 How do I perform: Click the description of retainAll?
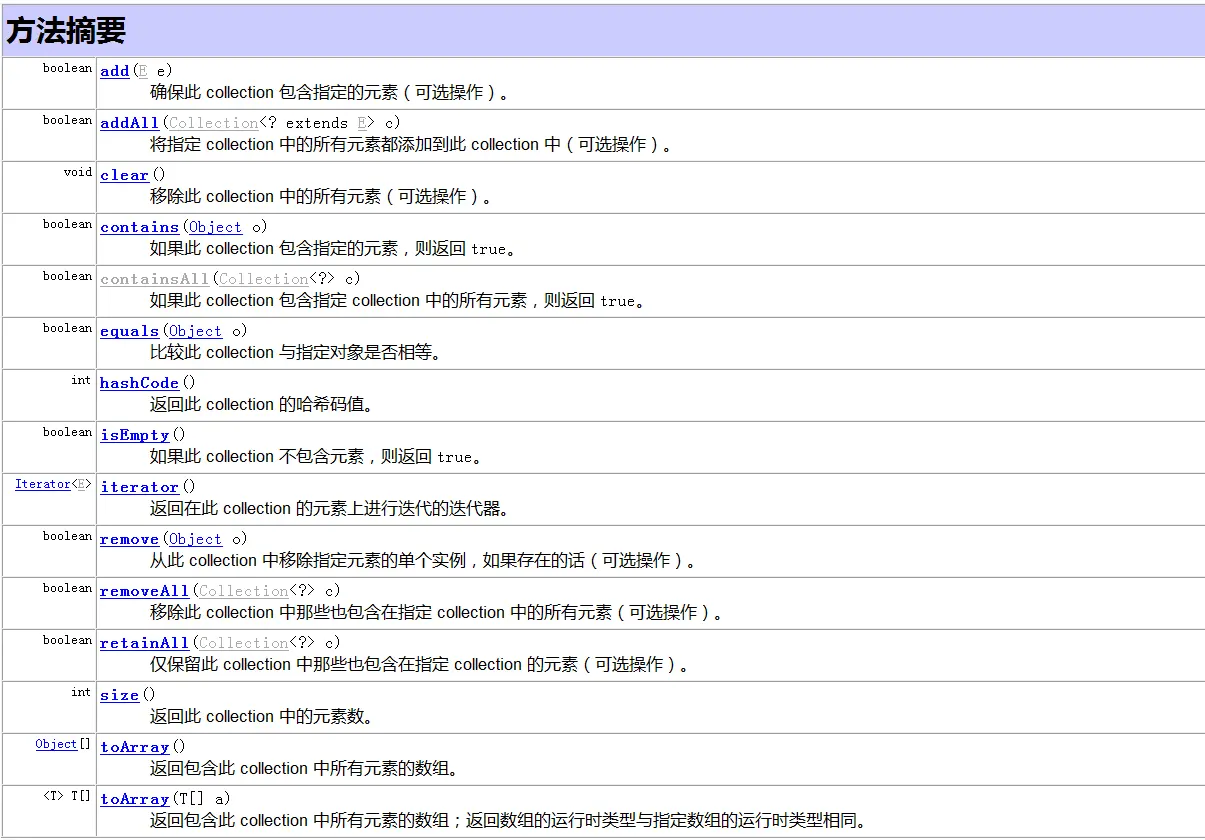tap(421, 665)
